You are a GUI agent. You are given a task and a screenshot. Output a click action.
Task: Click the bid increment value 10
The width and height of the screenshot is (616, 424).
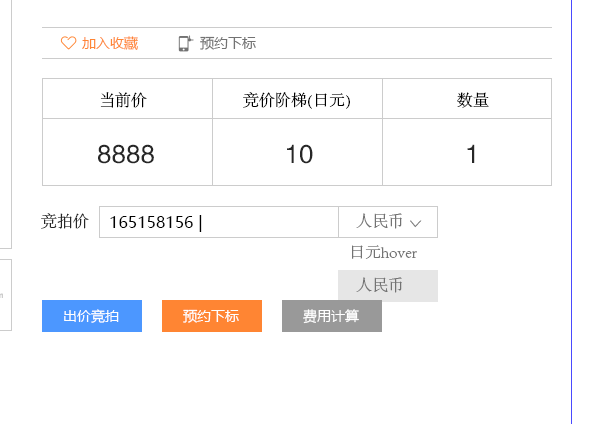coord(298,154)
